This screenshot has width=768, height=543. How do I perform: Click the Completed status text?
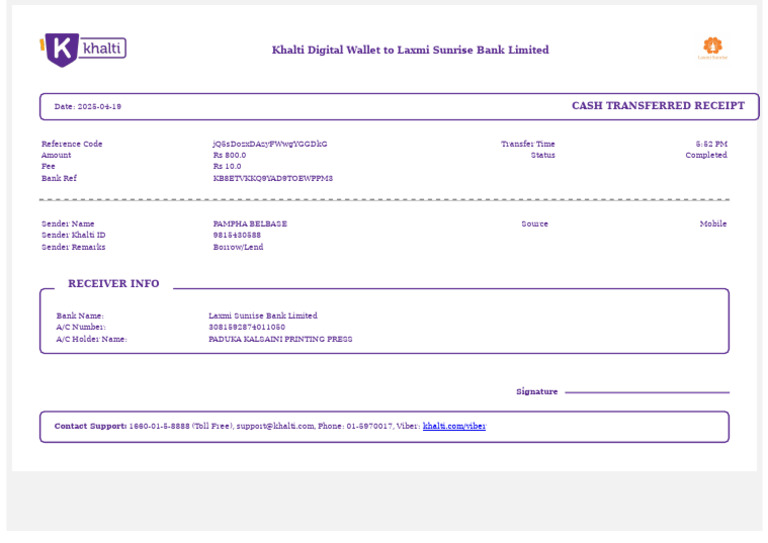706,155
